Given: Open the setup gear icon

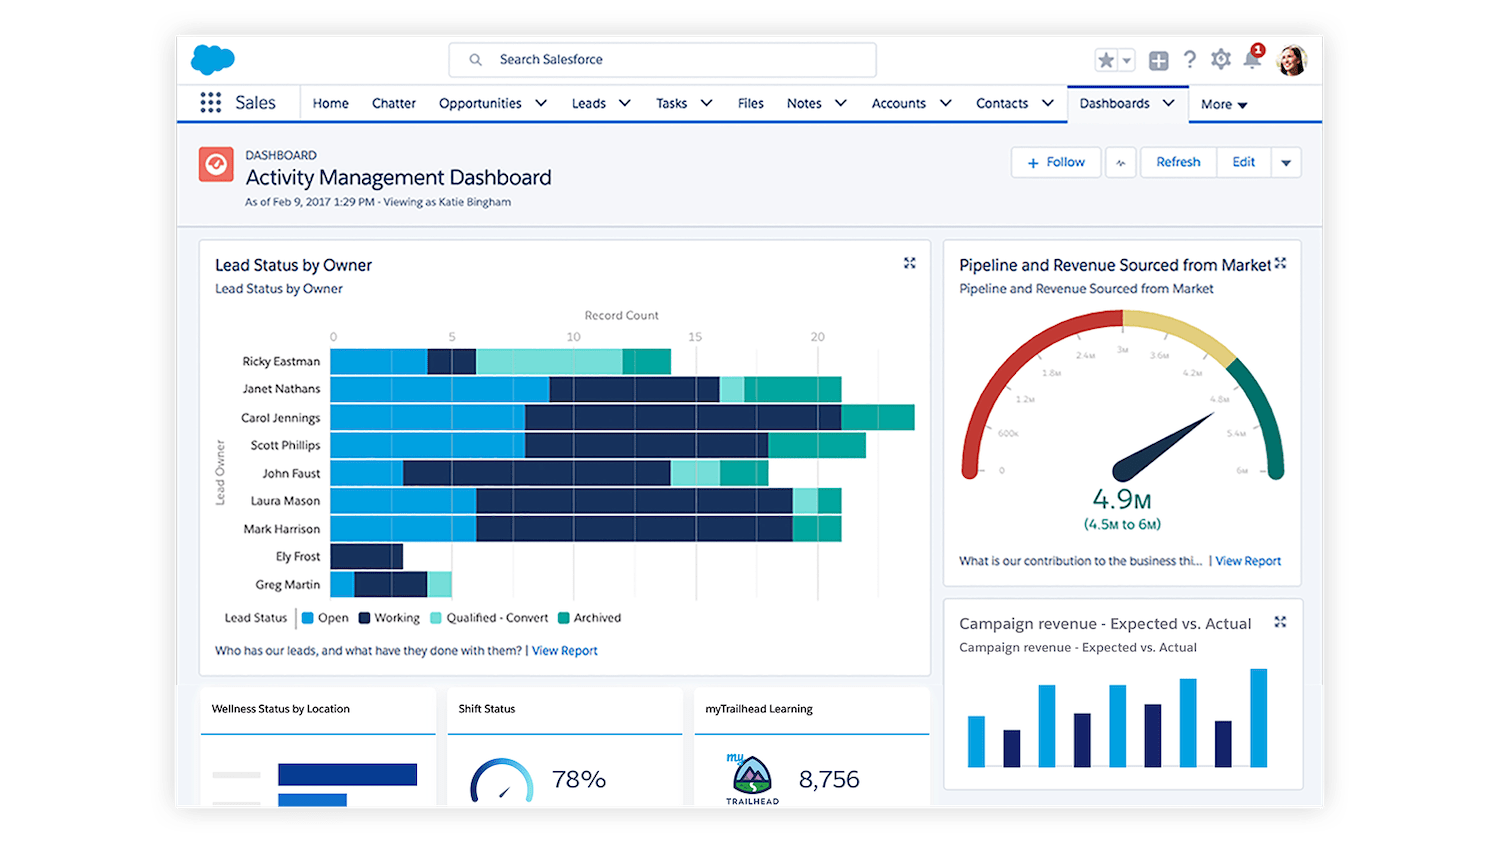Looking at the screenshot, I should tap(1220, 60).
